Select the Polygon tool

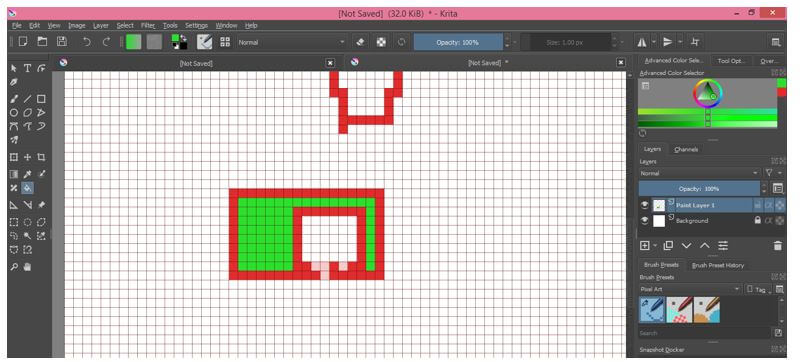click(x=28, y=113)
